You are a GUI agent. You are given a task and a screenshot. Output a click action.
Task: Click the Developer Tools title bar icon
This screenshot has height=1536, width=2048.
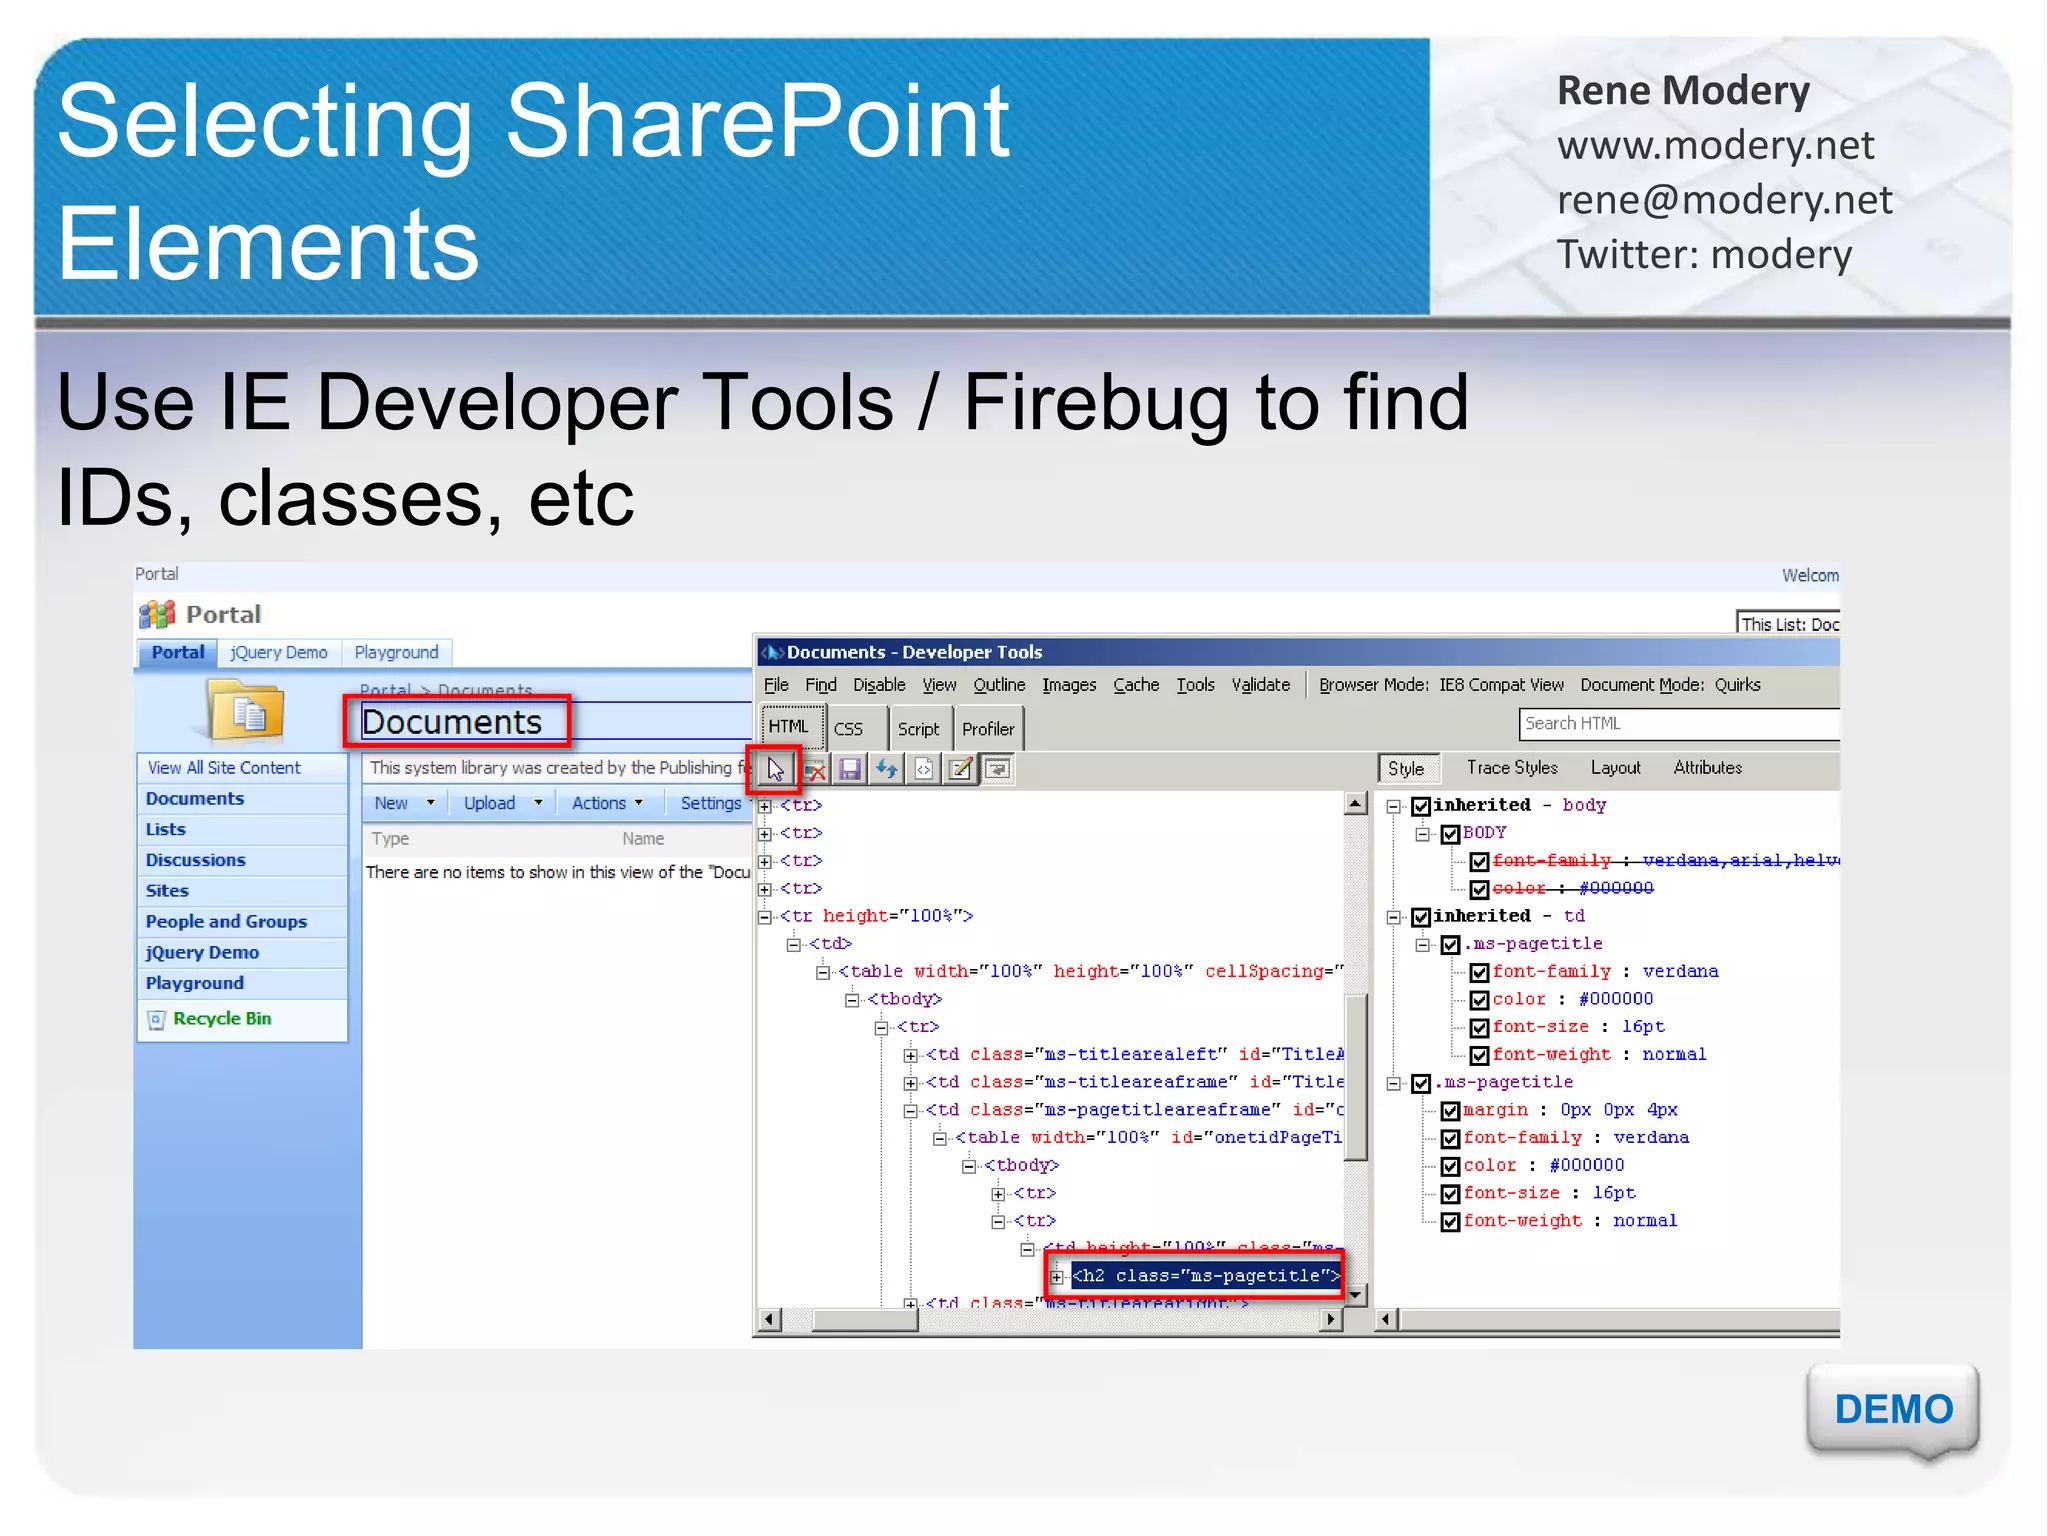[772, 652]
